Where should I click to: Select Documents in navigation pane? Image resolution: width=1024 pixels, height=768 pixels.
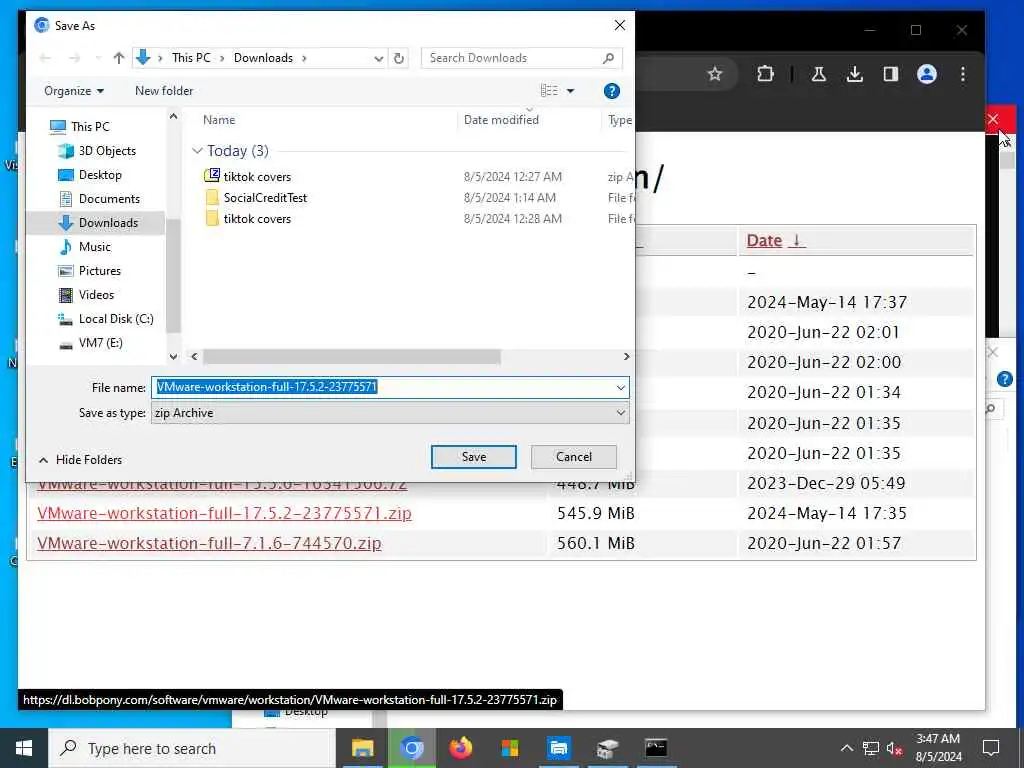coord(109,199)
